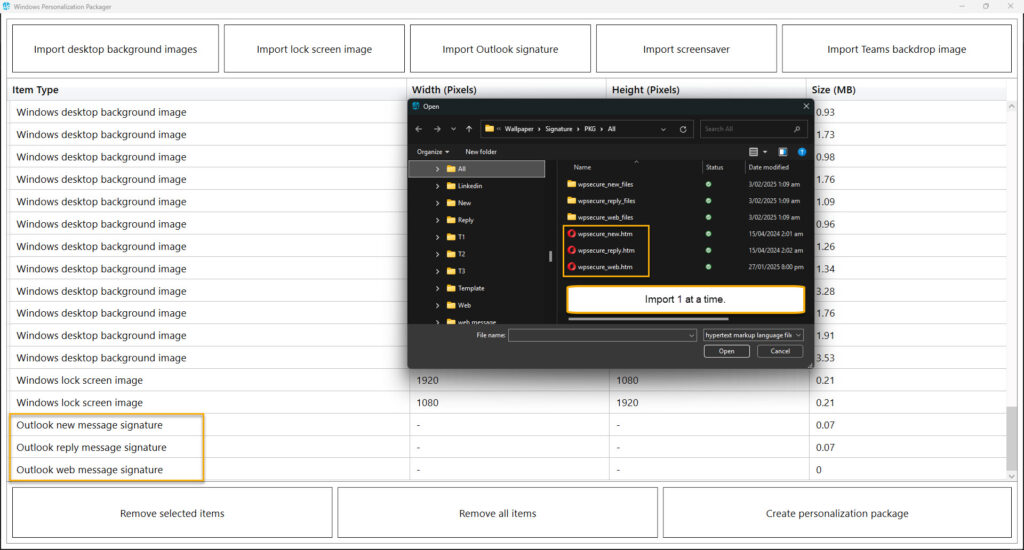This screenshot has width=1024, height=550.
Task: Select wpsecure_new_files folder
Action: pyautogui.click(x=600, y=184)
